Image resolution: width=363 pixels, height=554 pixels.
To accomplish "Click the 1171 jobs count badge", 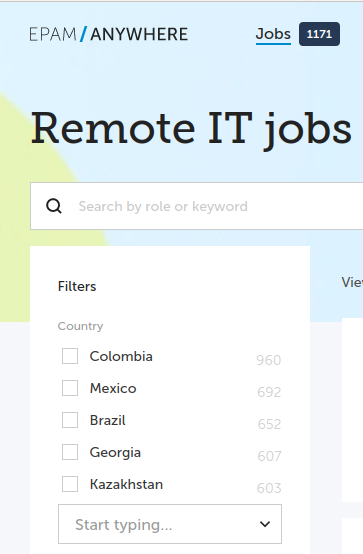I will (320, 34).
